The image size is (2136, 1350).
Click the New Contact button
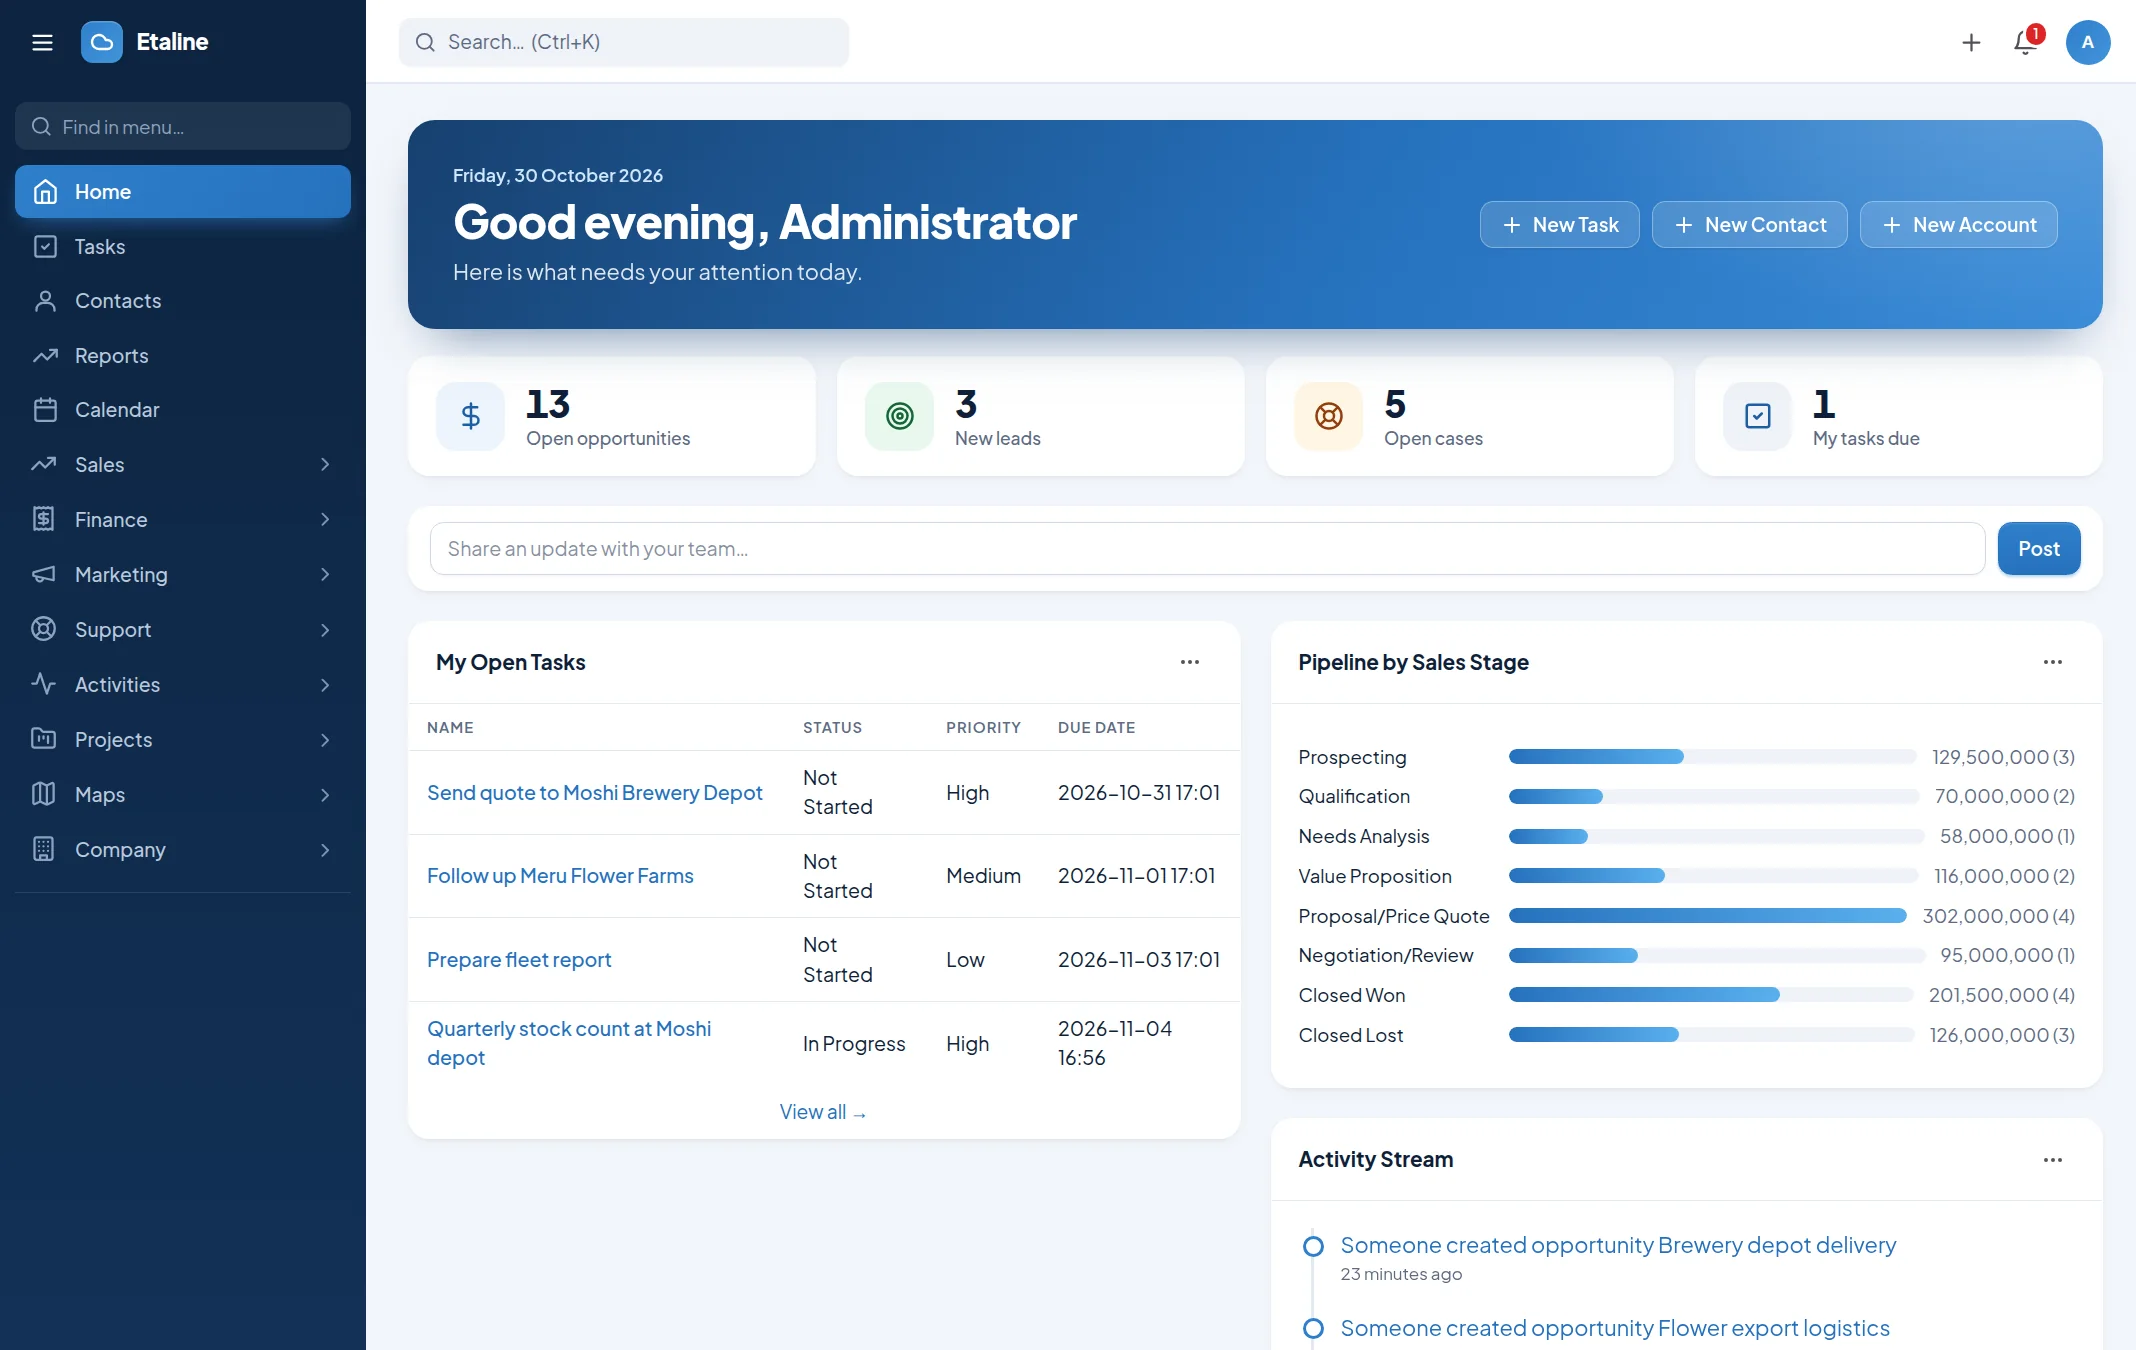click(1749, 225)
